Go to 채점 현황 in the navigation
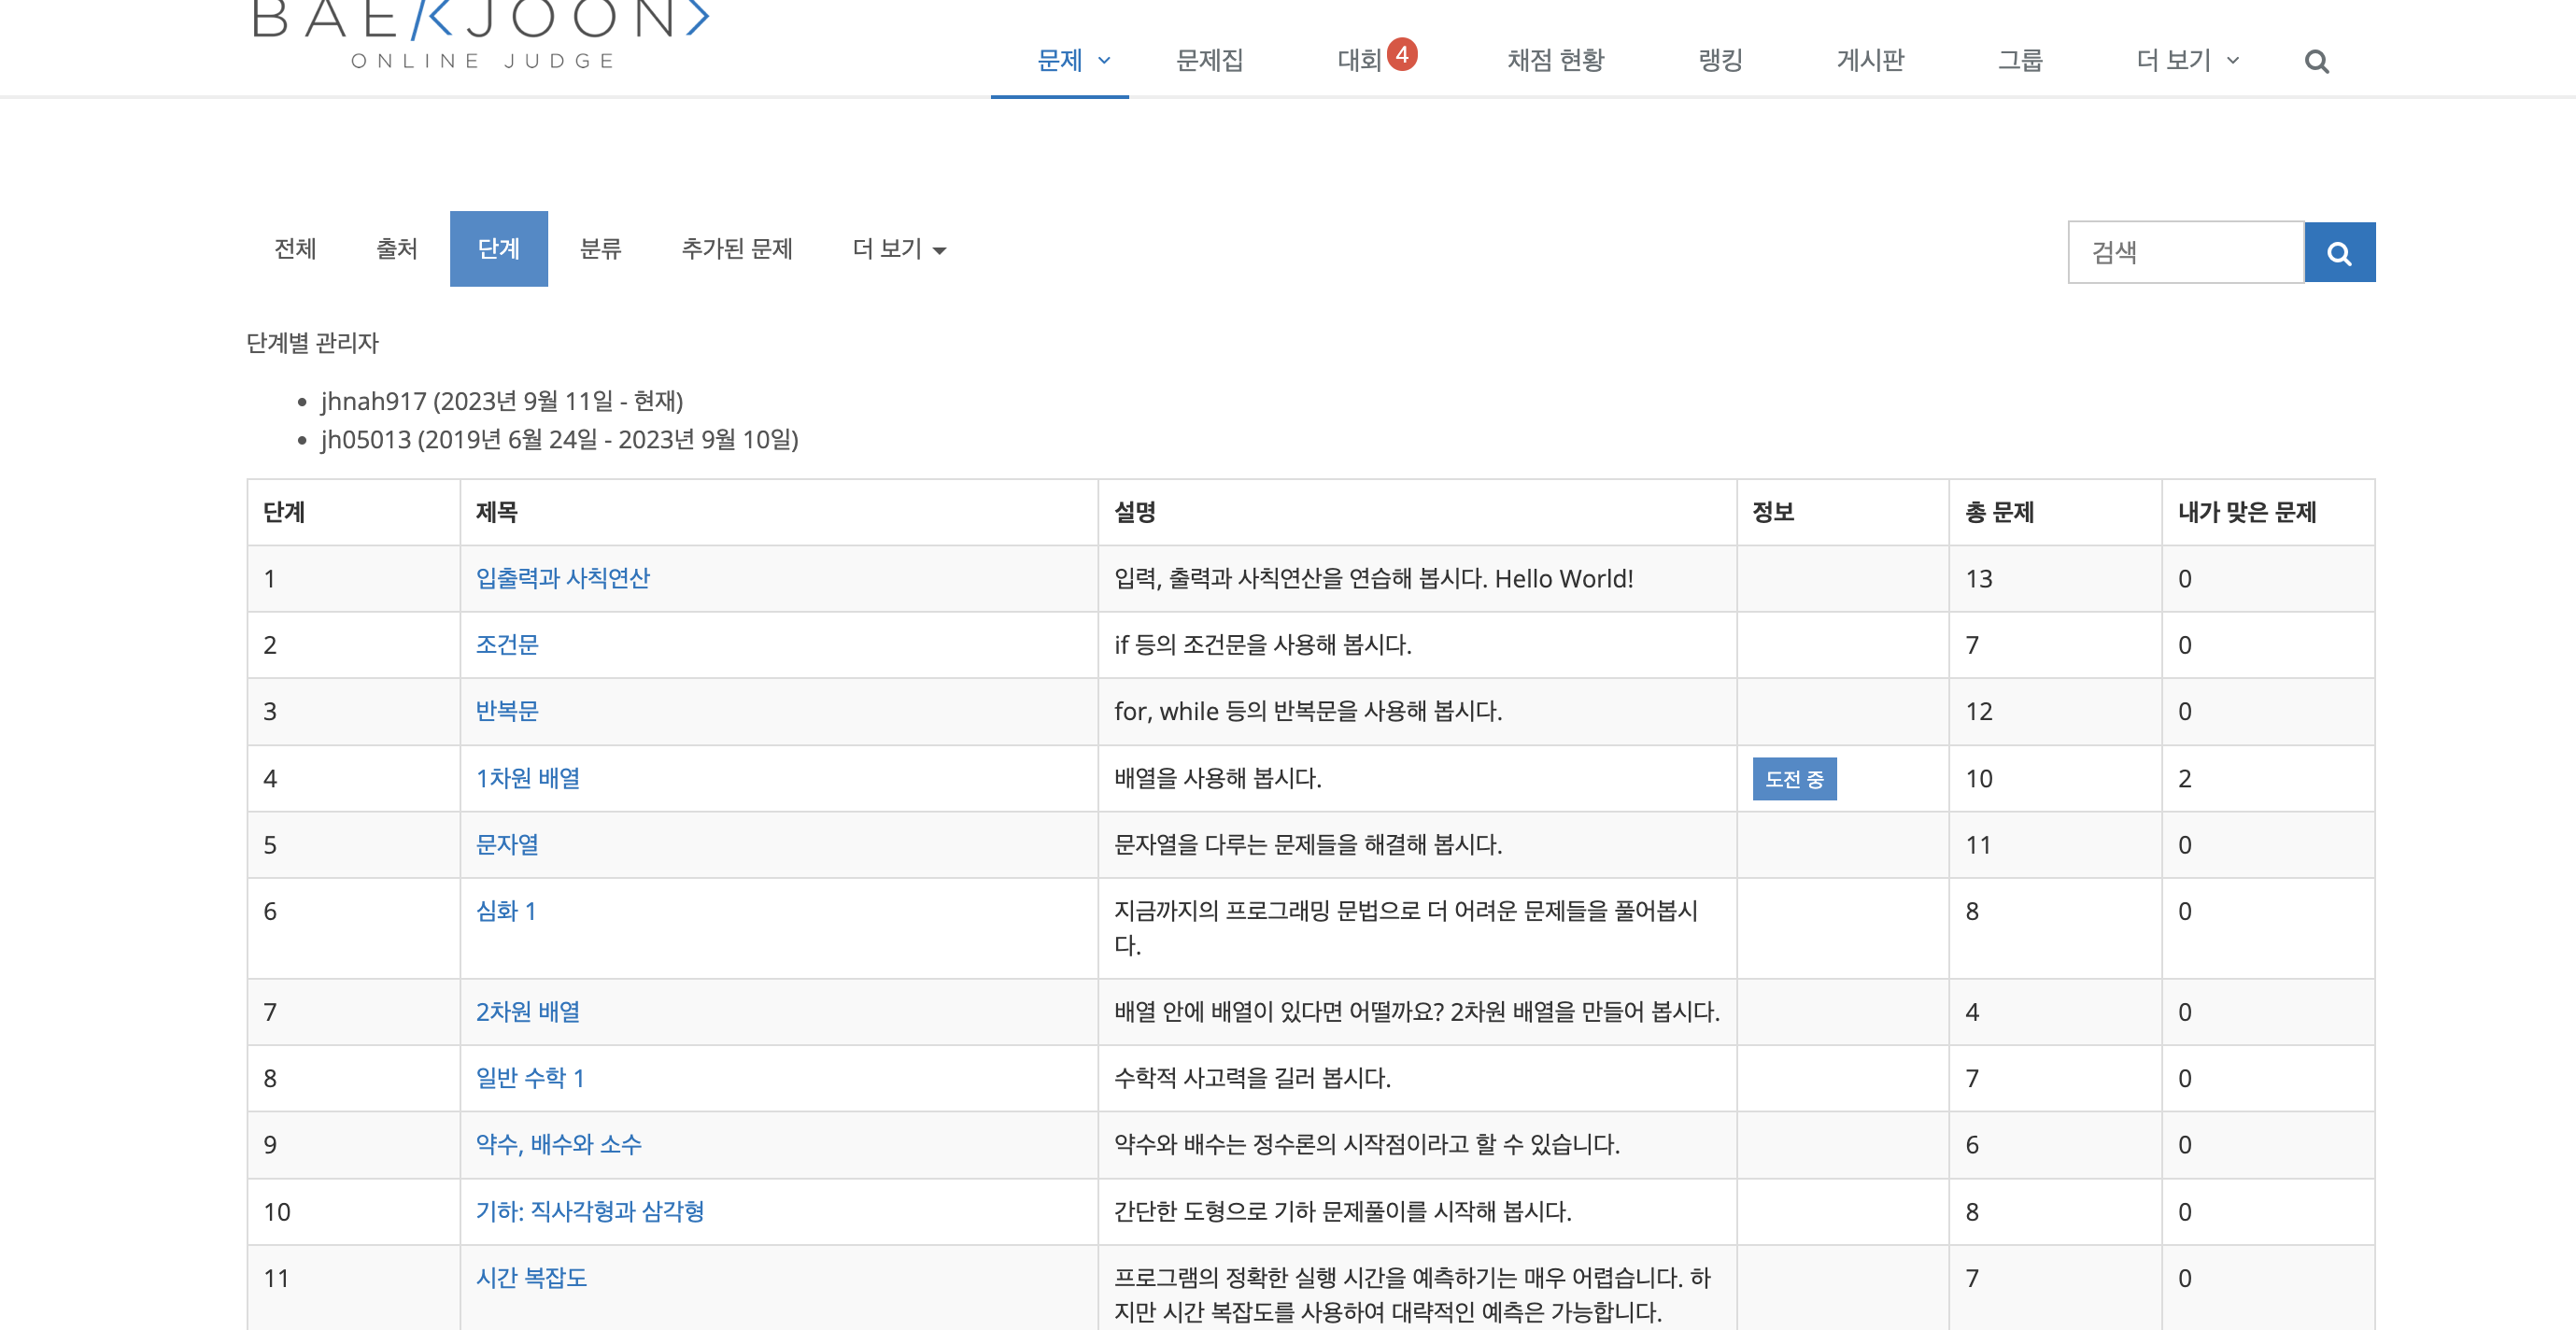The image size is (2576, 1330). 1555,61
